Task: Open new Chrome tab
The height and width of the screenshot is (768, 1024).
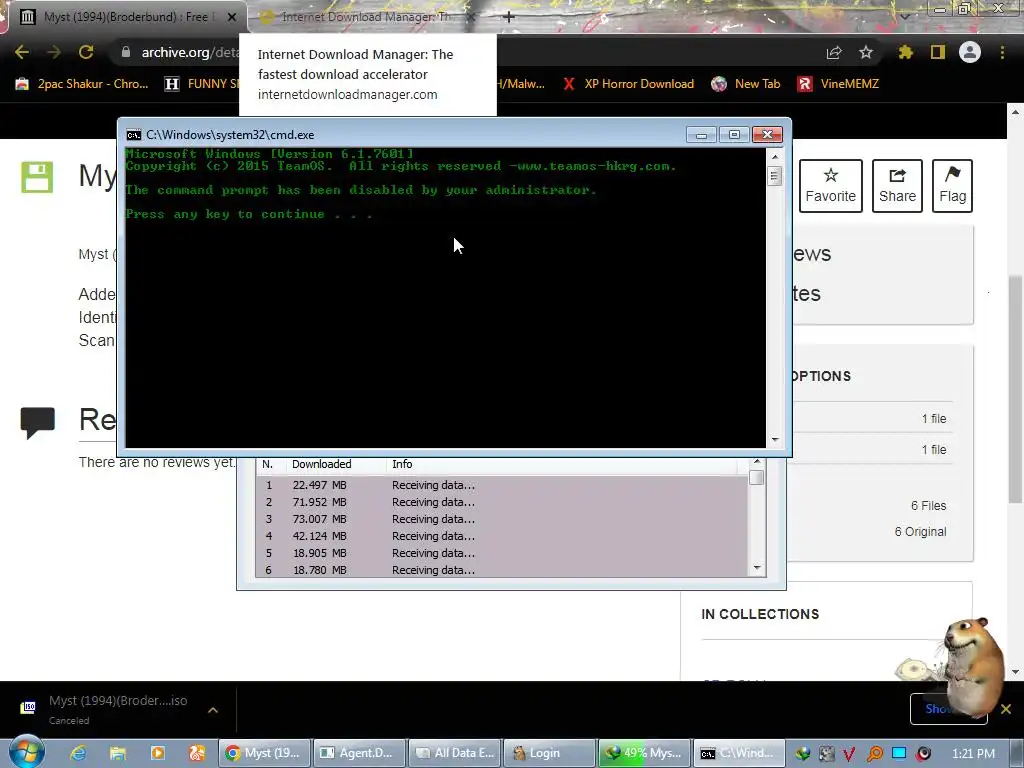Action: click(x=509, y=17)
